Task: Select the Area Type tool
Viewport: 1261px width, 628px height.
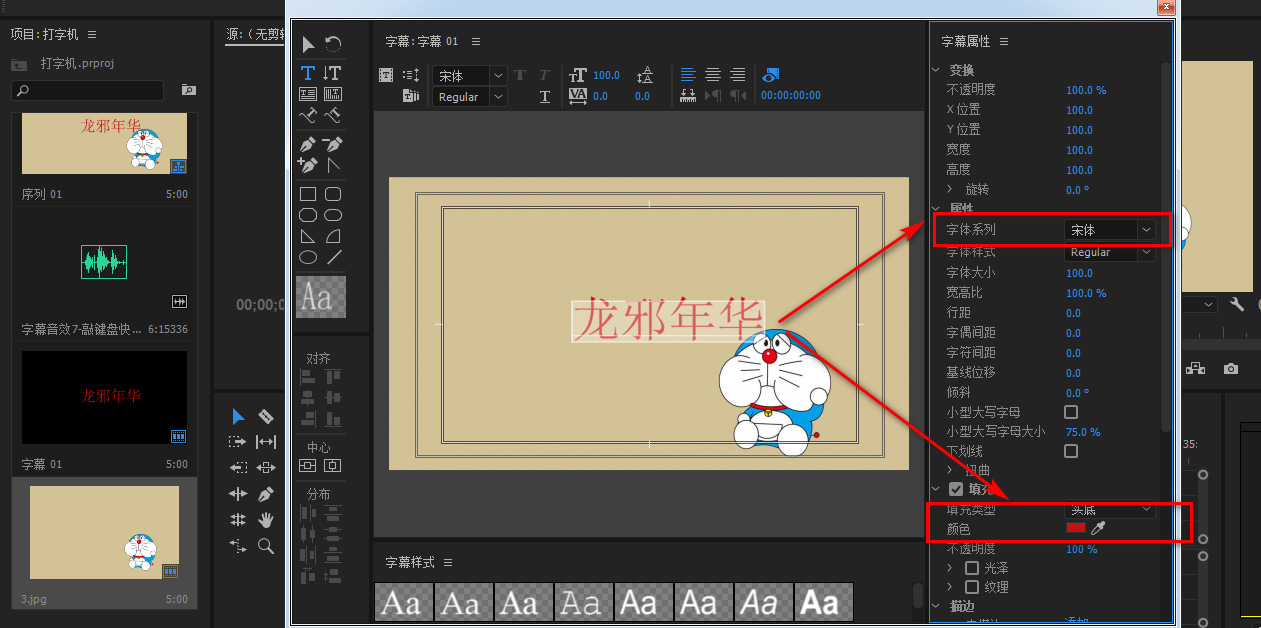Action: [x=309, y=95]
